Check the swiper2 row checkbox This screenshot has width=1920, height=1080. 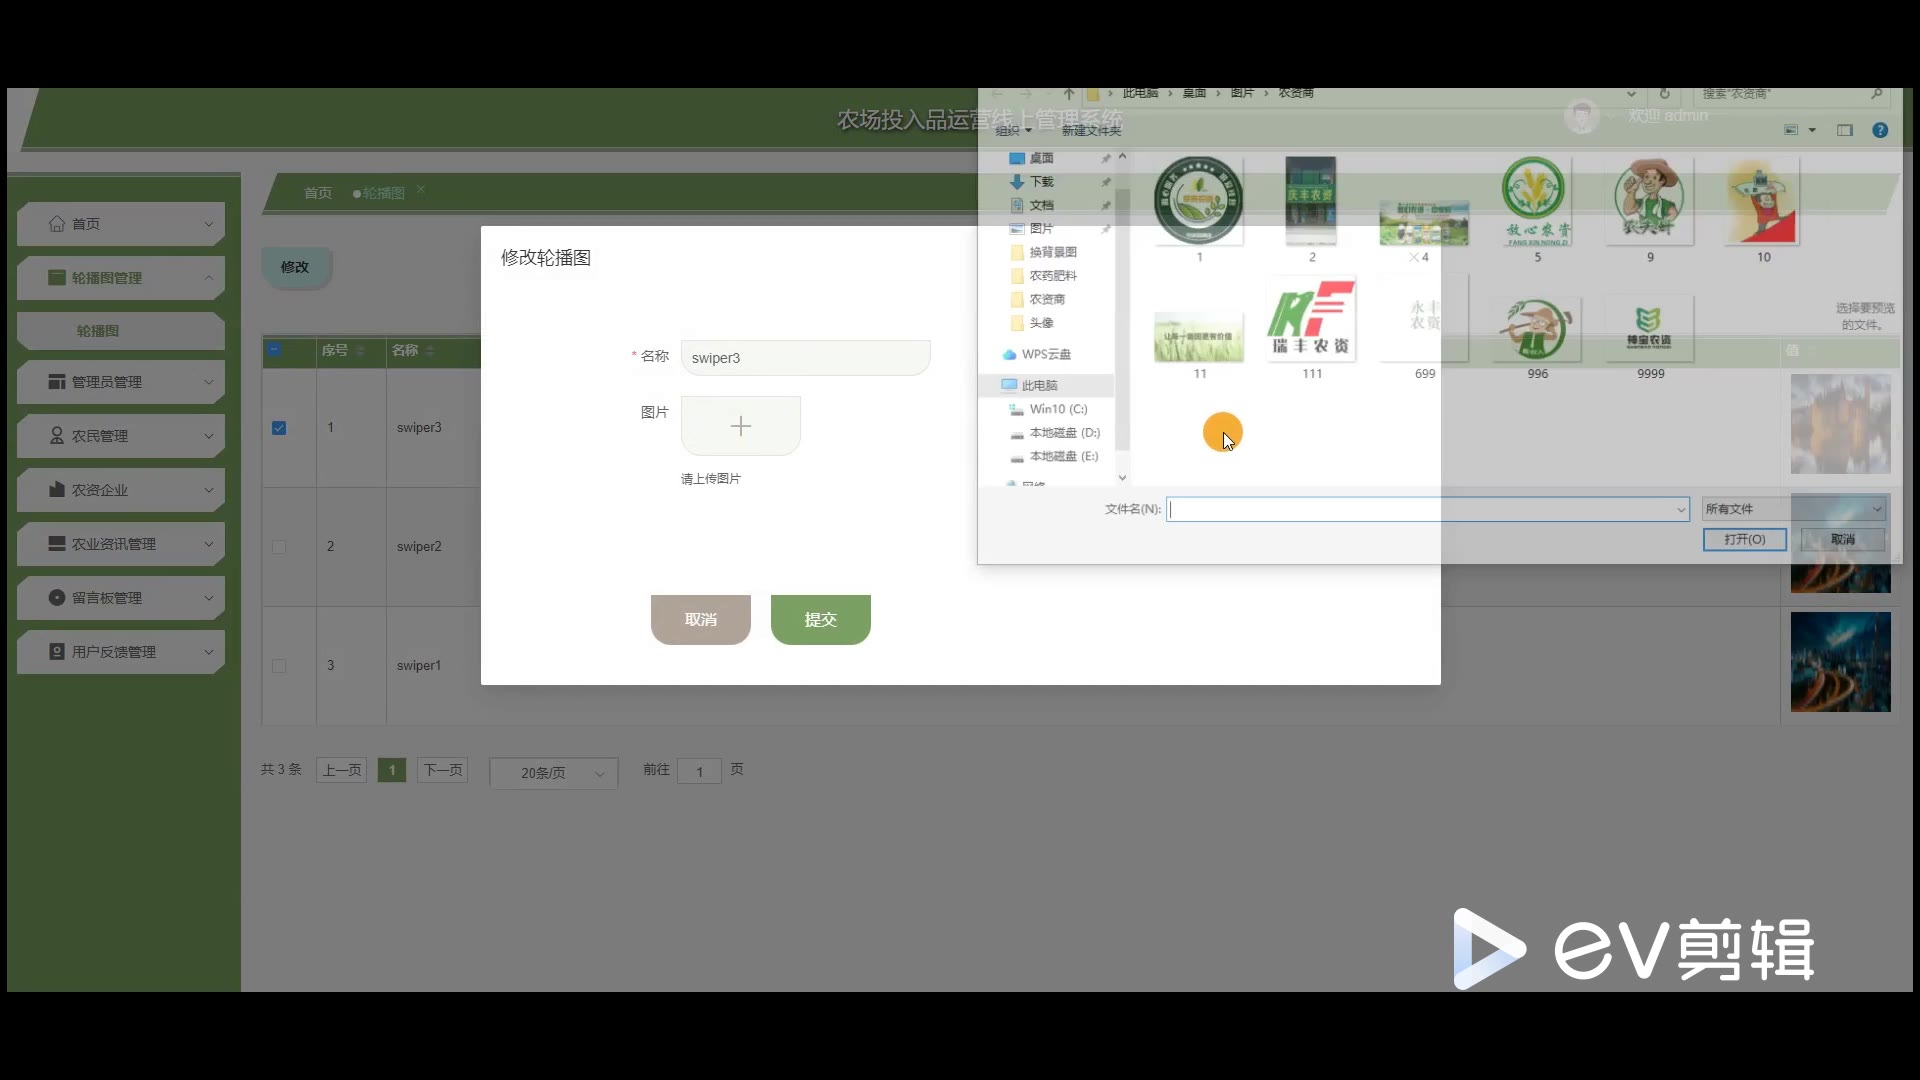tap(279, 547)
